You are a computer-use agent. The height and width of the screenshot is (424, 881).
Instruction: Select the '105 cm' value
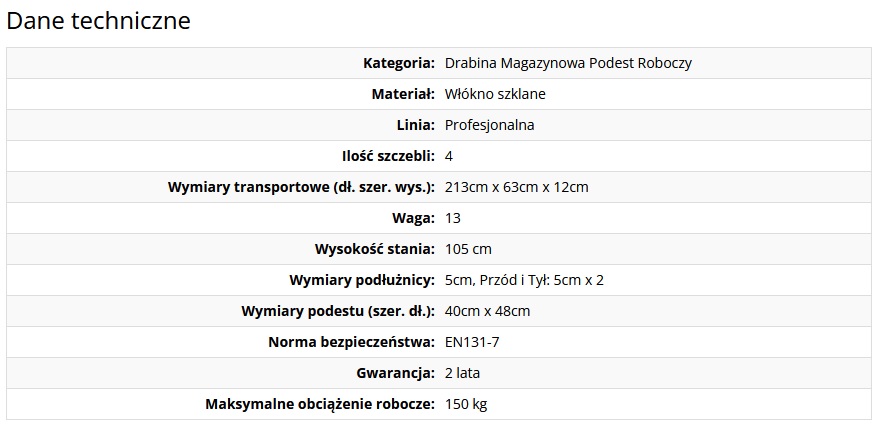(468, 249)
